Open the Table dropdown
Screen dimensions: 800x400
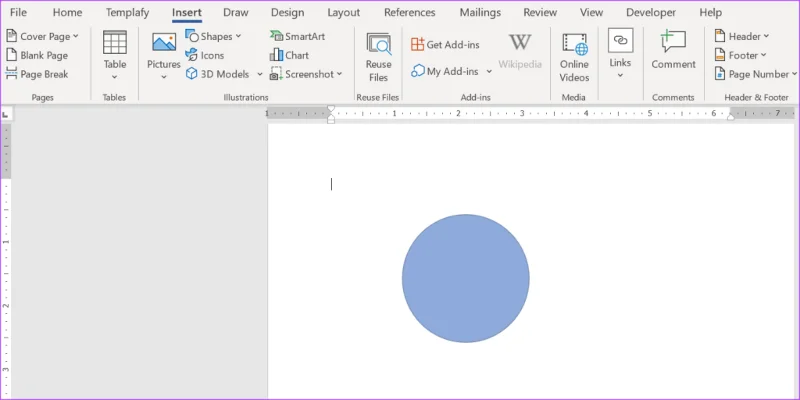[115, 56]
